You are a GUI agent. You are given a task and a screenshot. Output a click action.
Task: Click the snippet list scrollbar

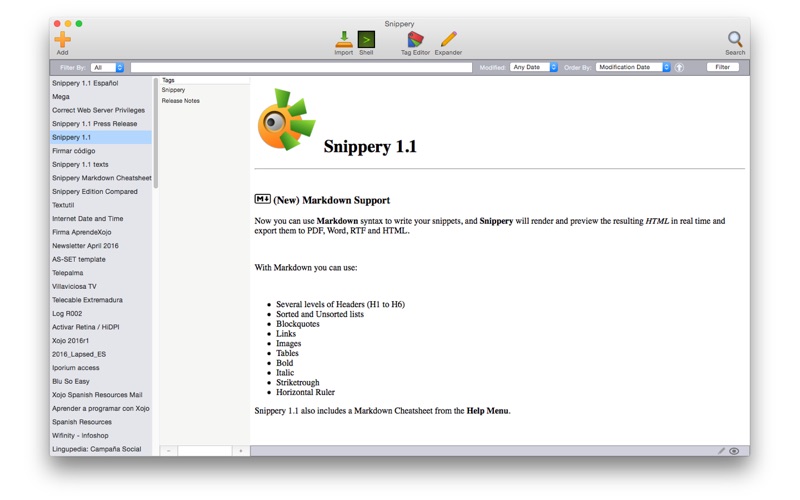click(x=156, y=133)
